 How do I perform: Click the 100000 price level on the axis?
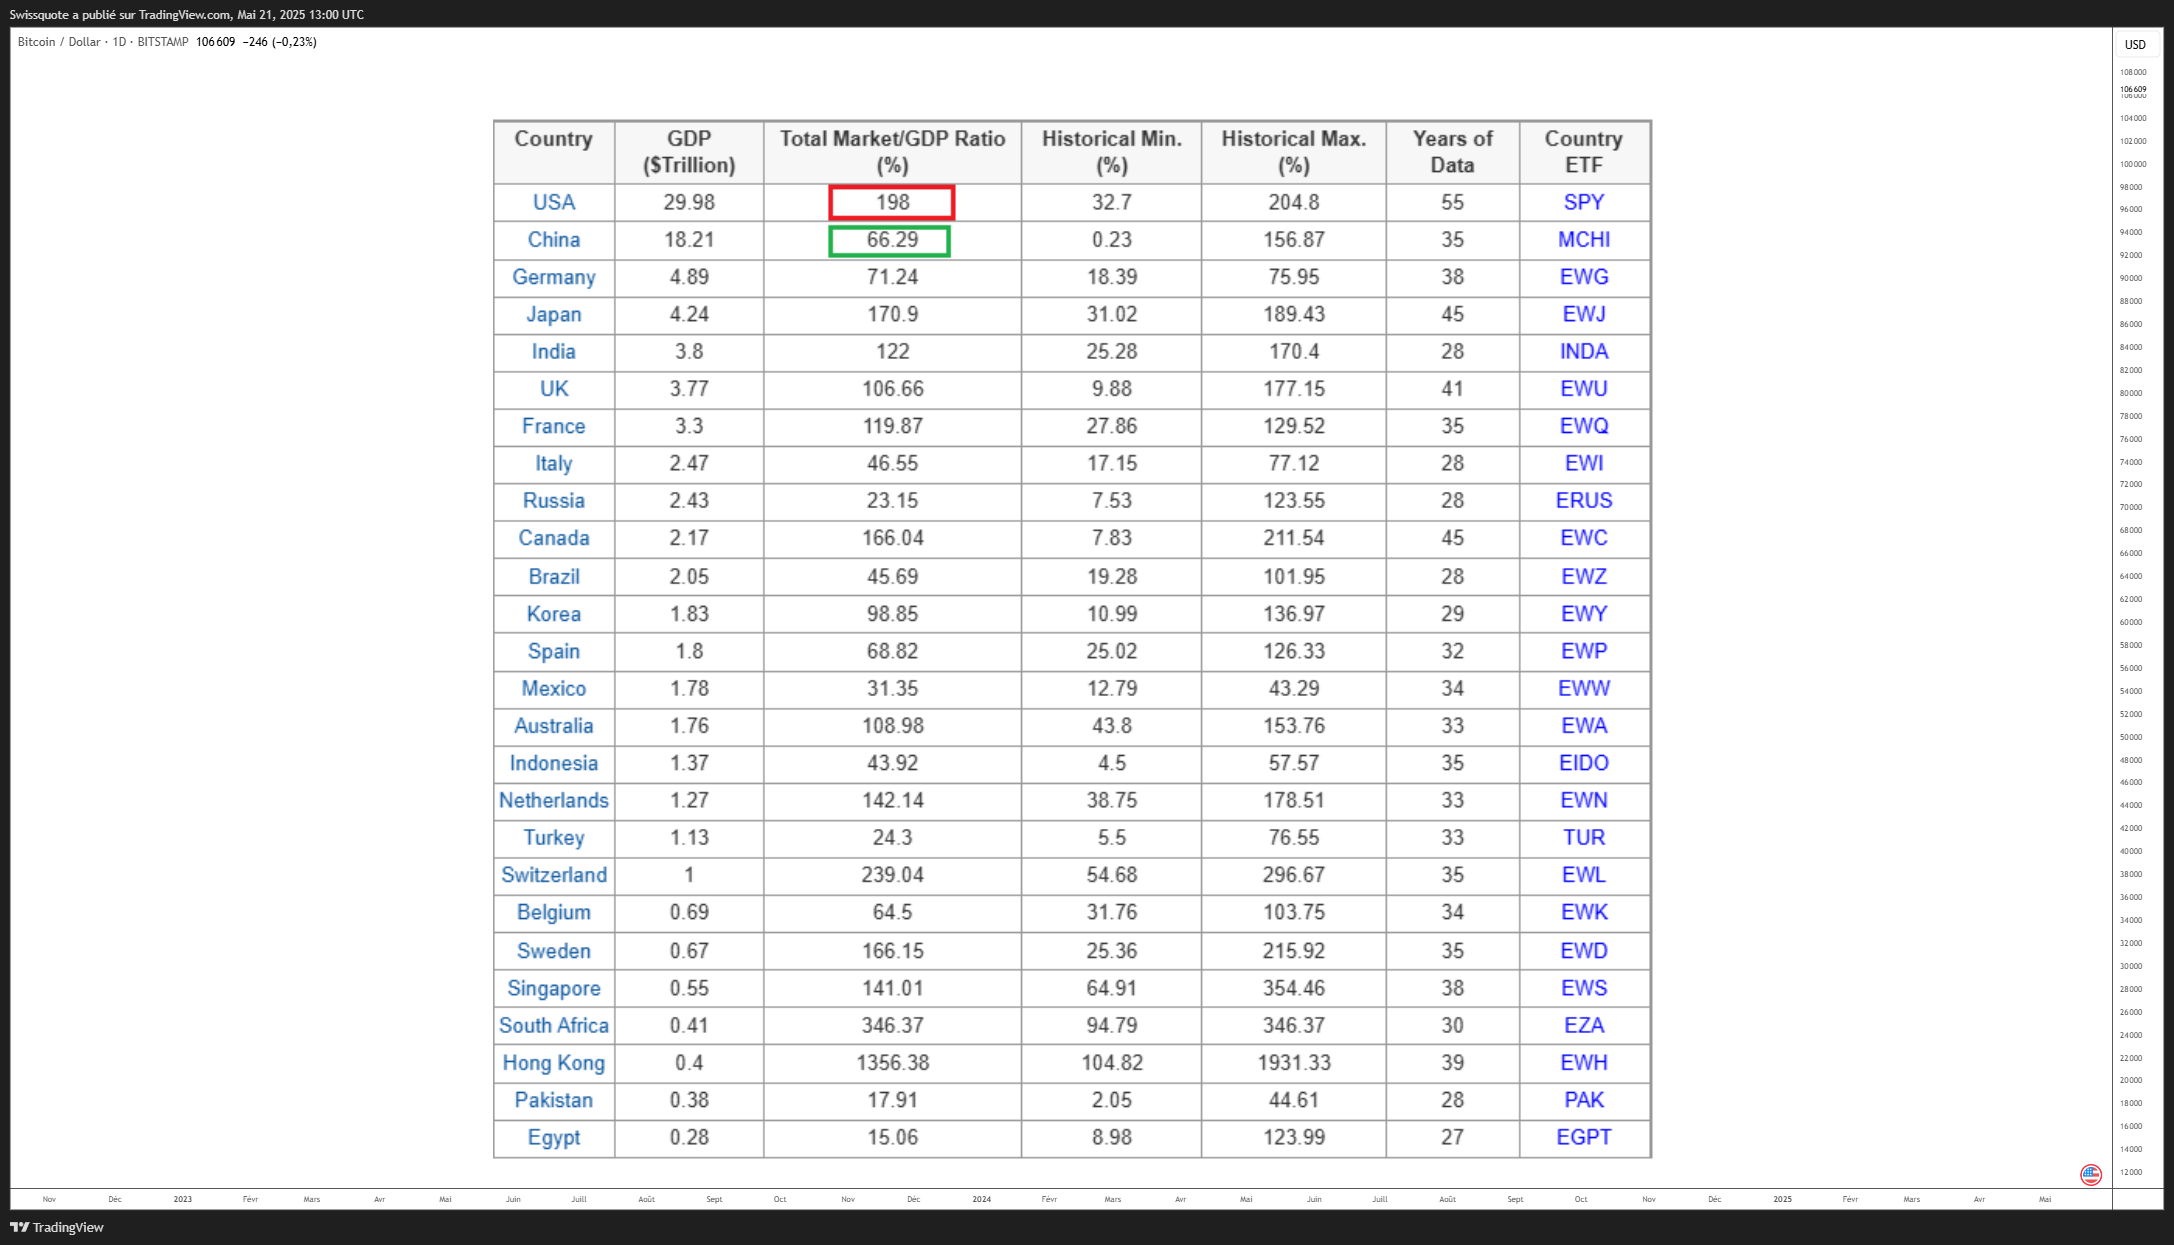tap(2133, 164)
